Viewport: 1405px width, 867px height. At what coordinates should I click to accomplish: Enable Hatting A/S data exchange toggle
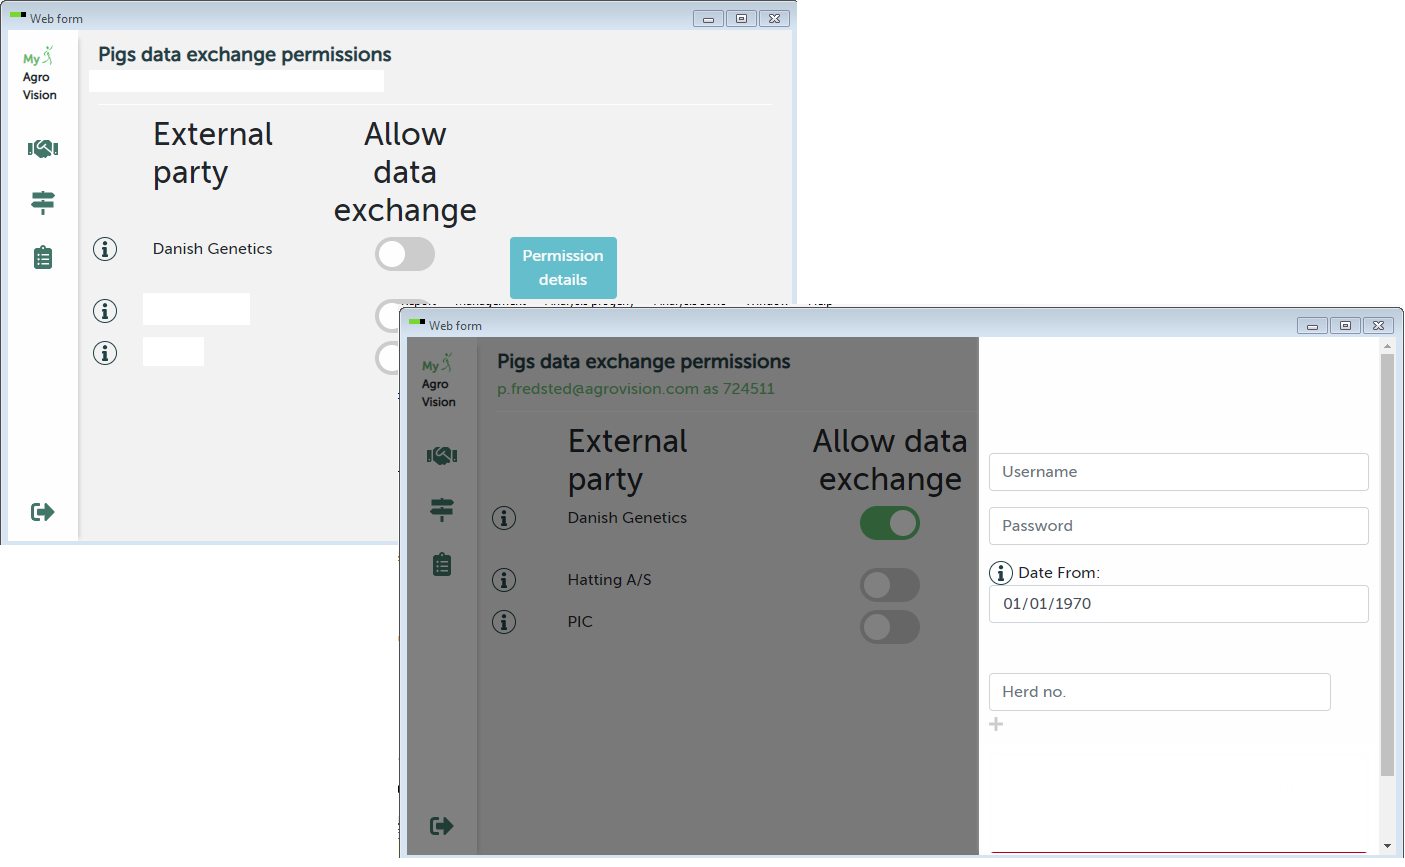pyautogui.click(x=890, y=585)
